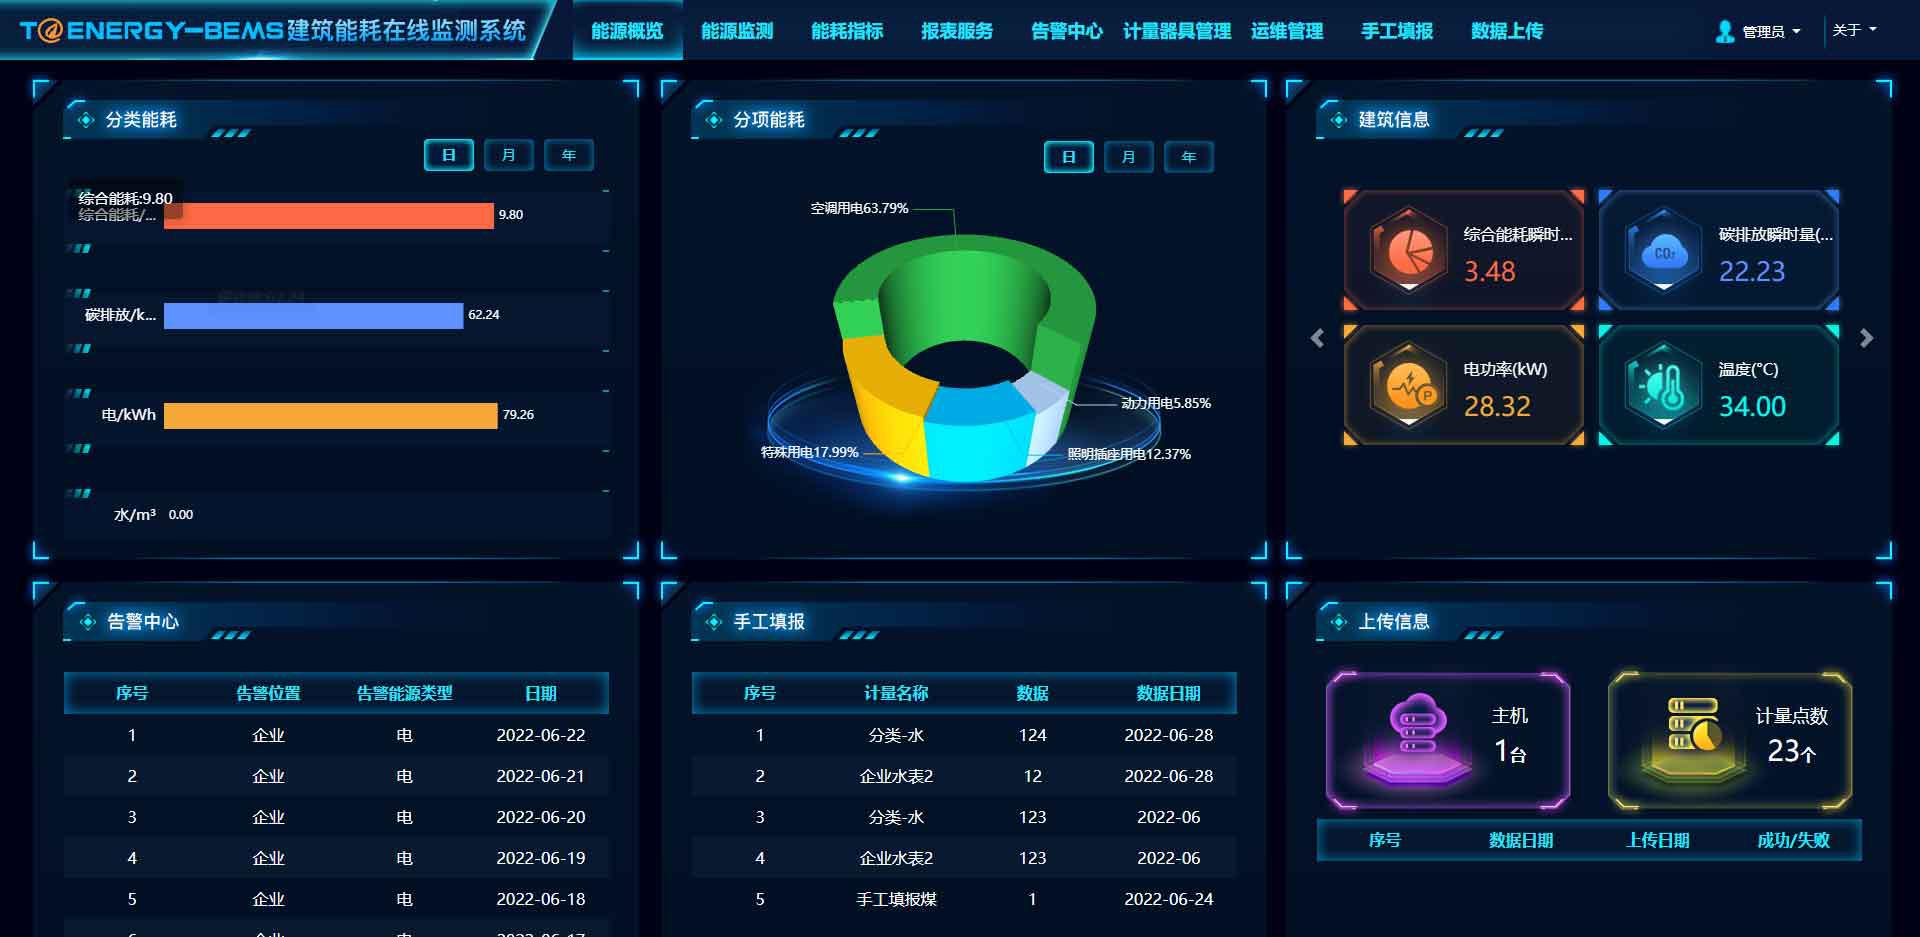The image size is (1920, 937).
Task: Select first alarm row dated 2022-06-22
Action: [336, 735]
